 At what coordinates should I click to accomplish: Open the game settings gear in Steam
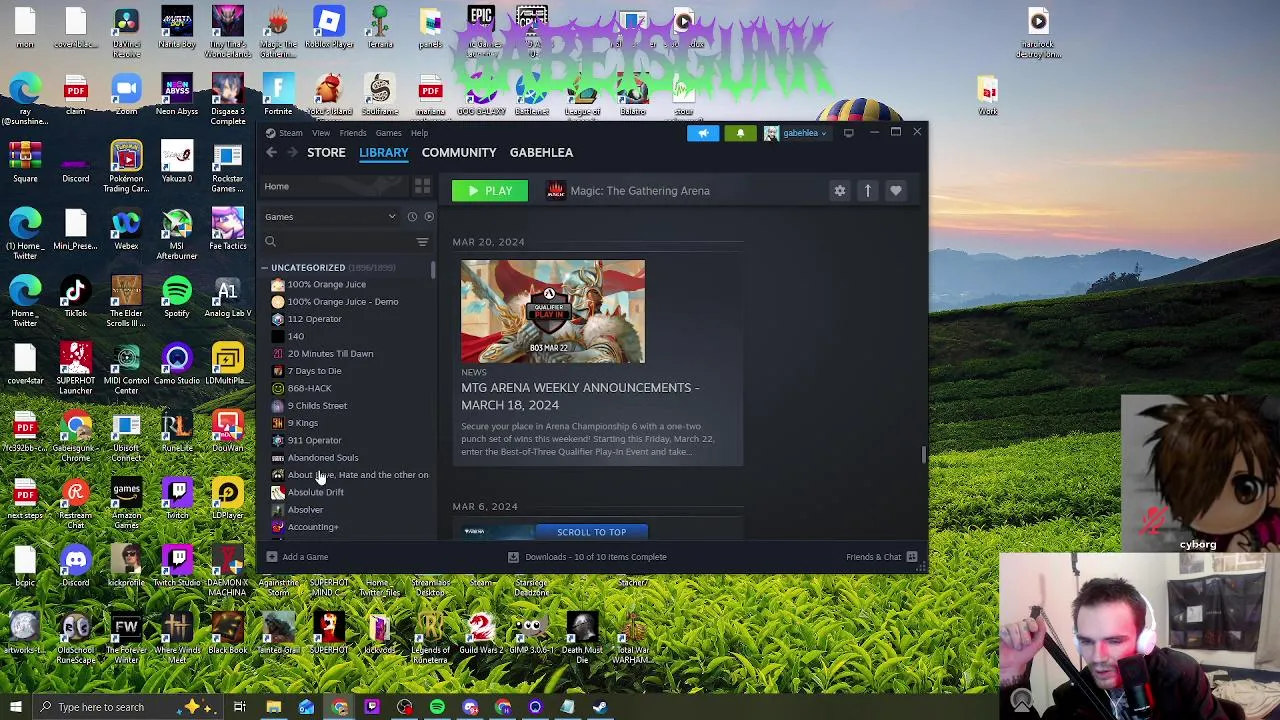point(840,191)
